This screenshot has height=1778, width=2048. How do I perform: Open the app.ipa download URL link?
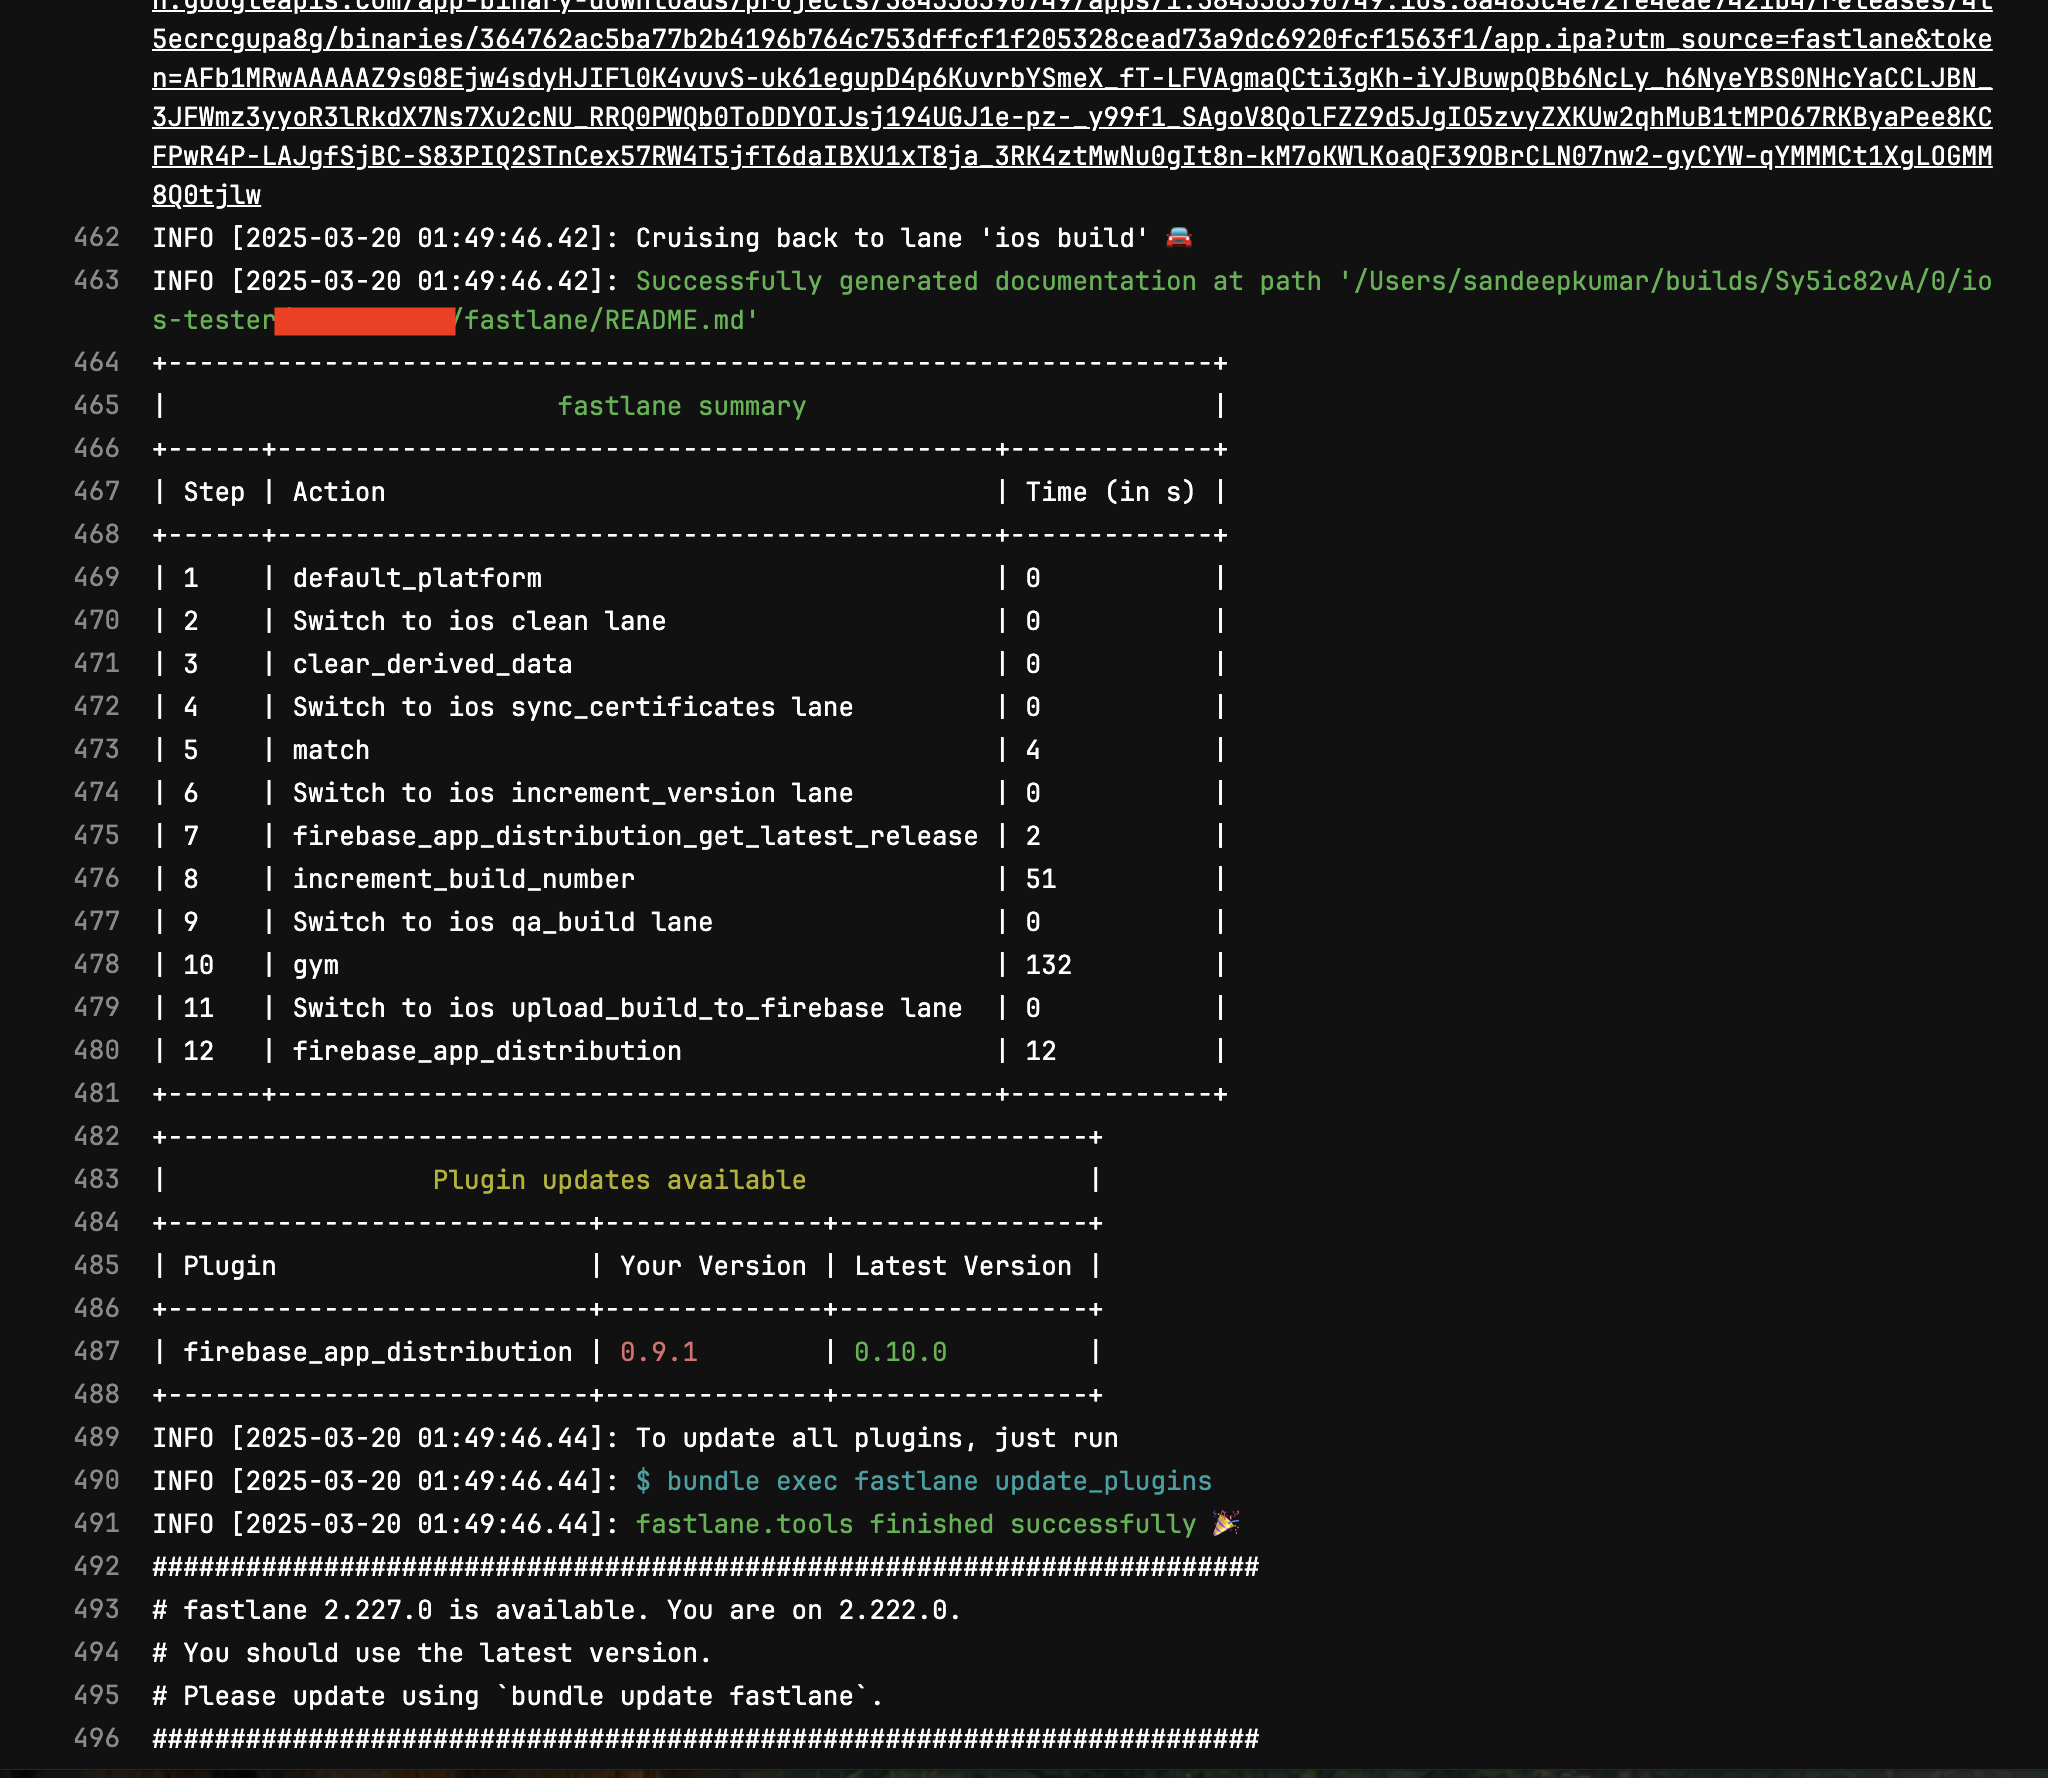point(1072,98)
